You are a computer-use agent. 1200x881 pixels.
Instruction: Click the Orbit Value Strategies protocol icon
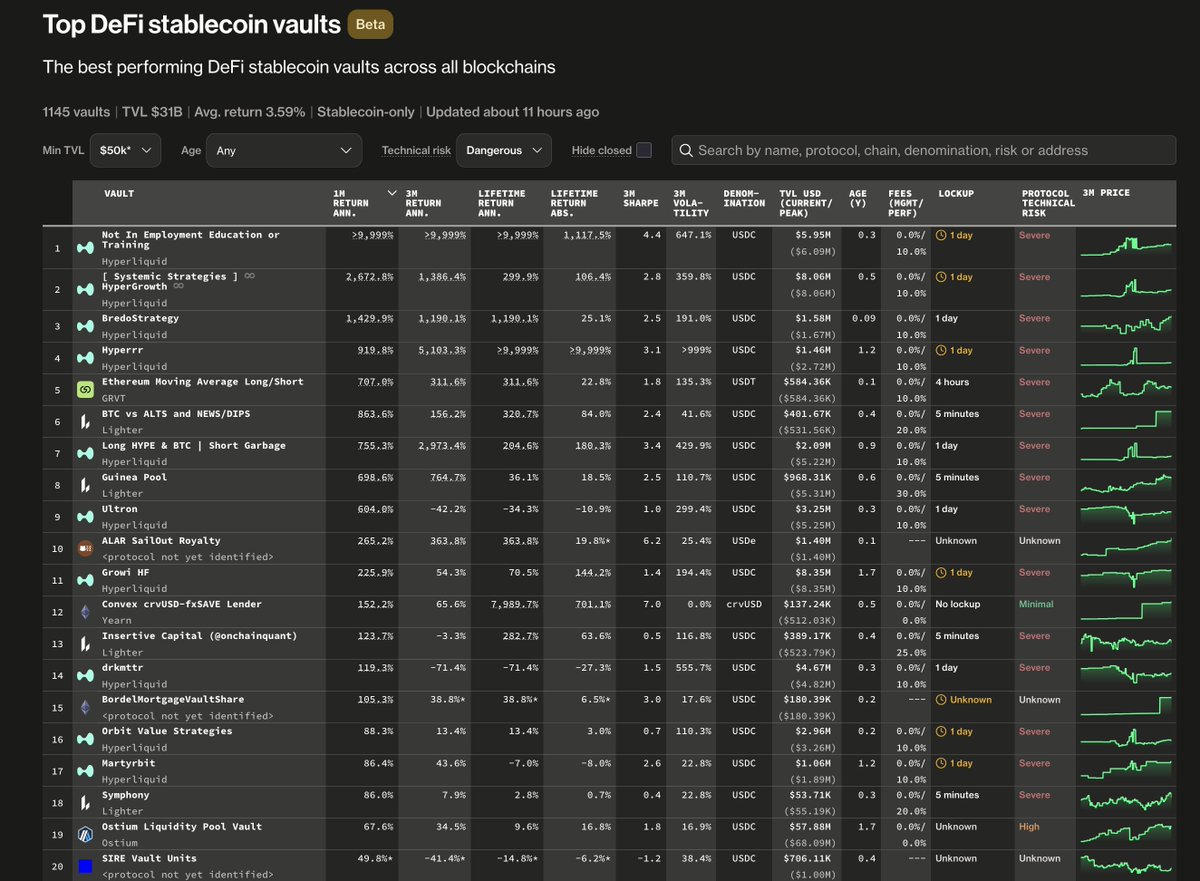point(86,739)
